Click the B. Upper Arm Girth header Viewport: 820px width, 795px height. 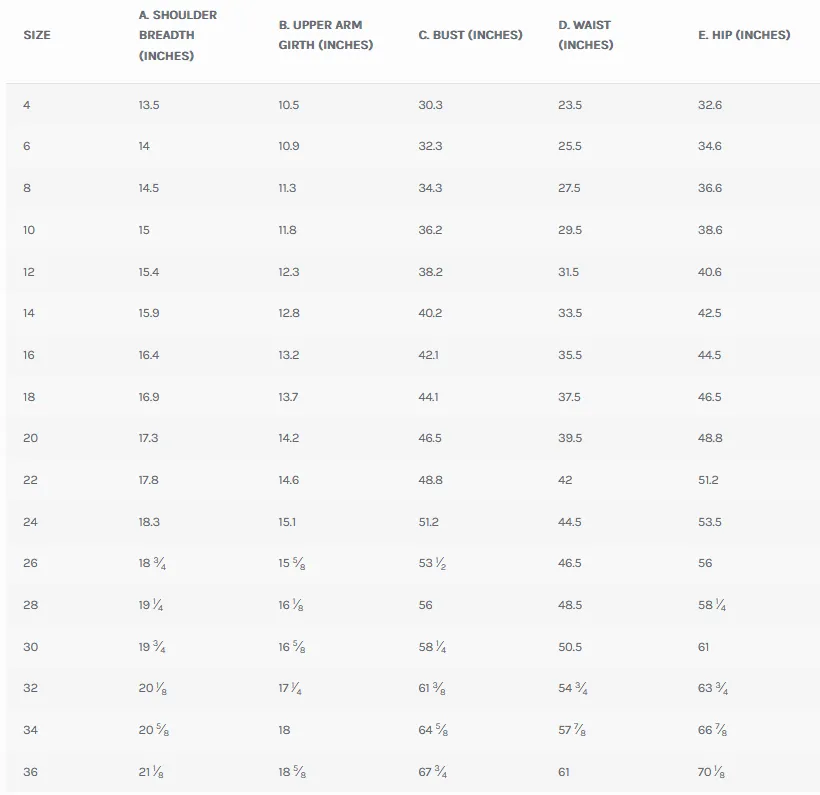[326, 35]
